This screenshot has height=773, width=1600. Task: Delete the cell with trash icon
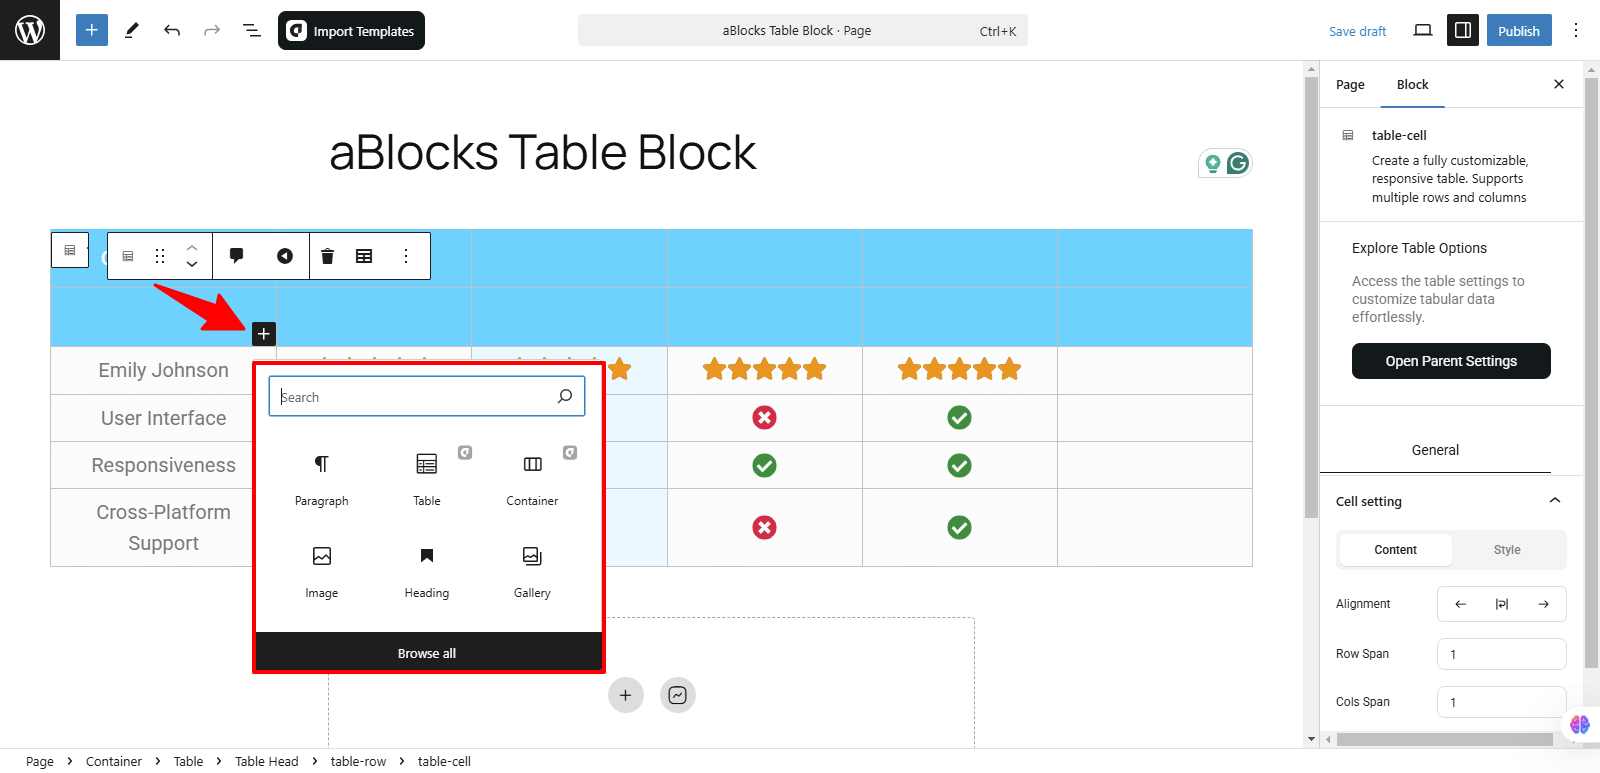click(327, 256)
